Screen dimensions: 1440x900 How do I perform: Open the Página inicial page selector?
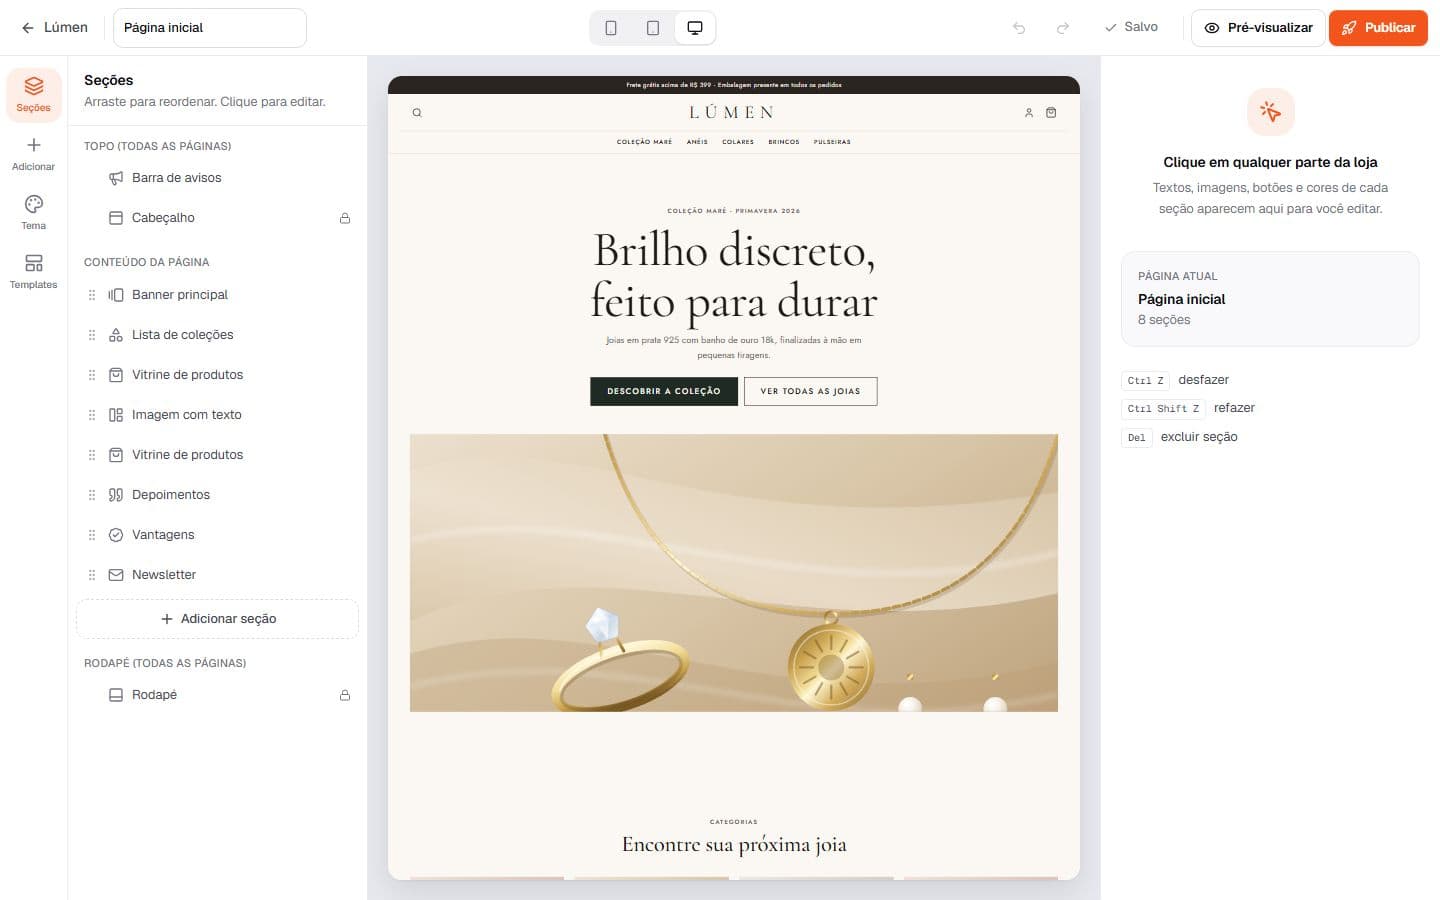(x=210, y=28)
